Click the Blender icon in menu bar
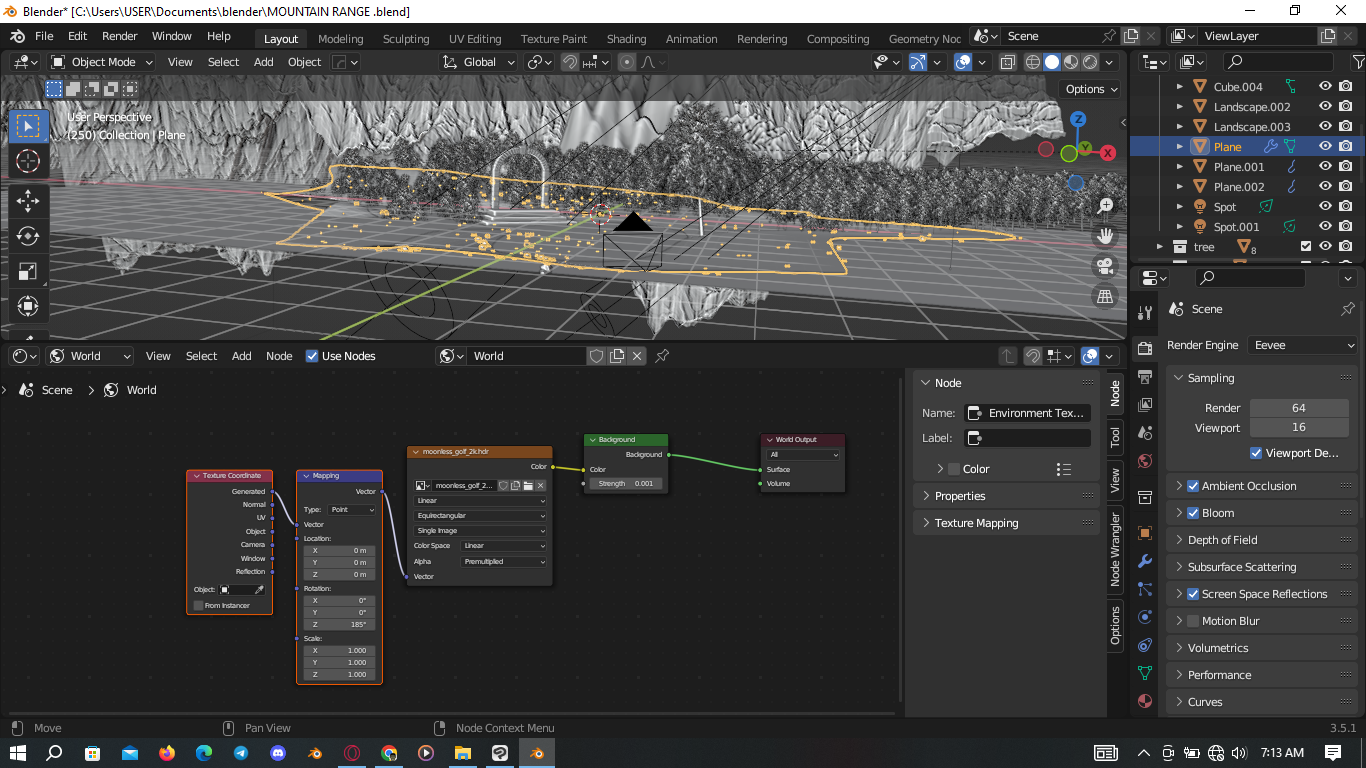Screen dimensions: 1366x768 tap(17, 36)
